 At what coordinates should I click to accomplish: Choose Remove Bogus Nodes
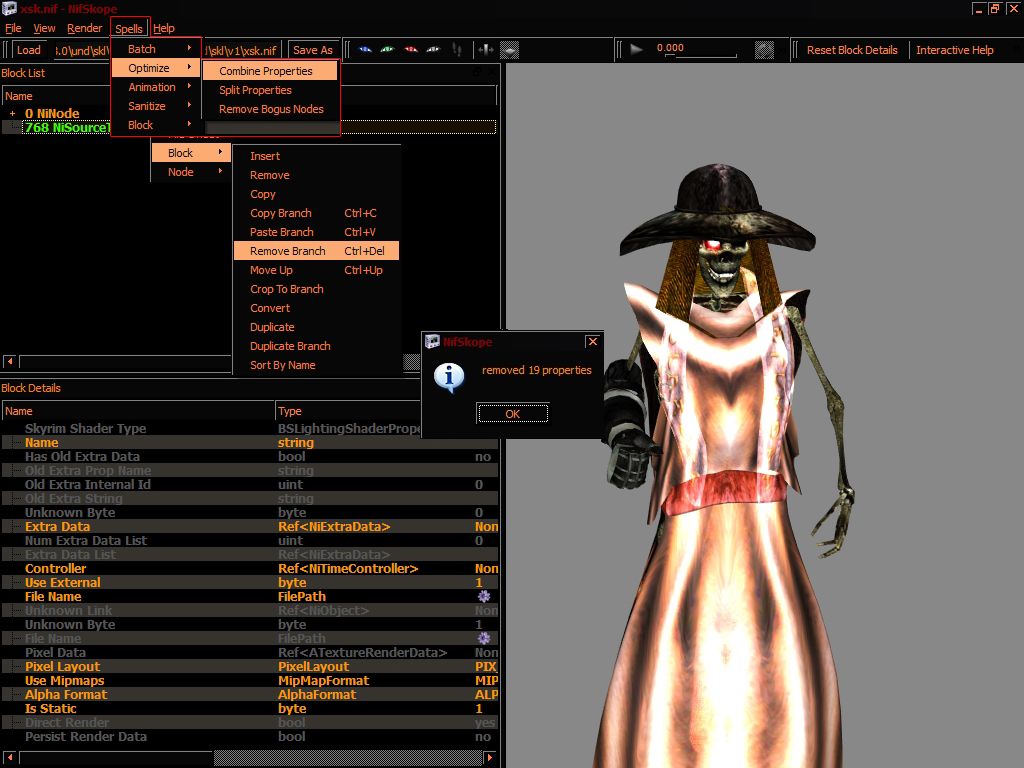coord(270,108)
